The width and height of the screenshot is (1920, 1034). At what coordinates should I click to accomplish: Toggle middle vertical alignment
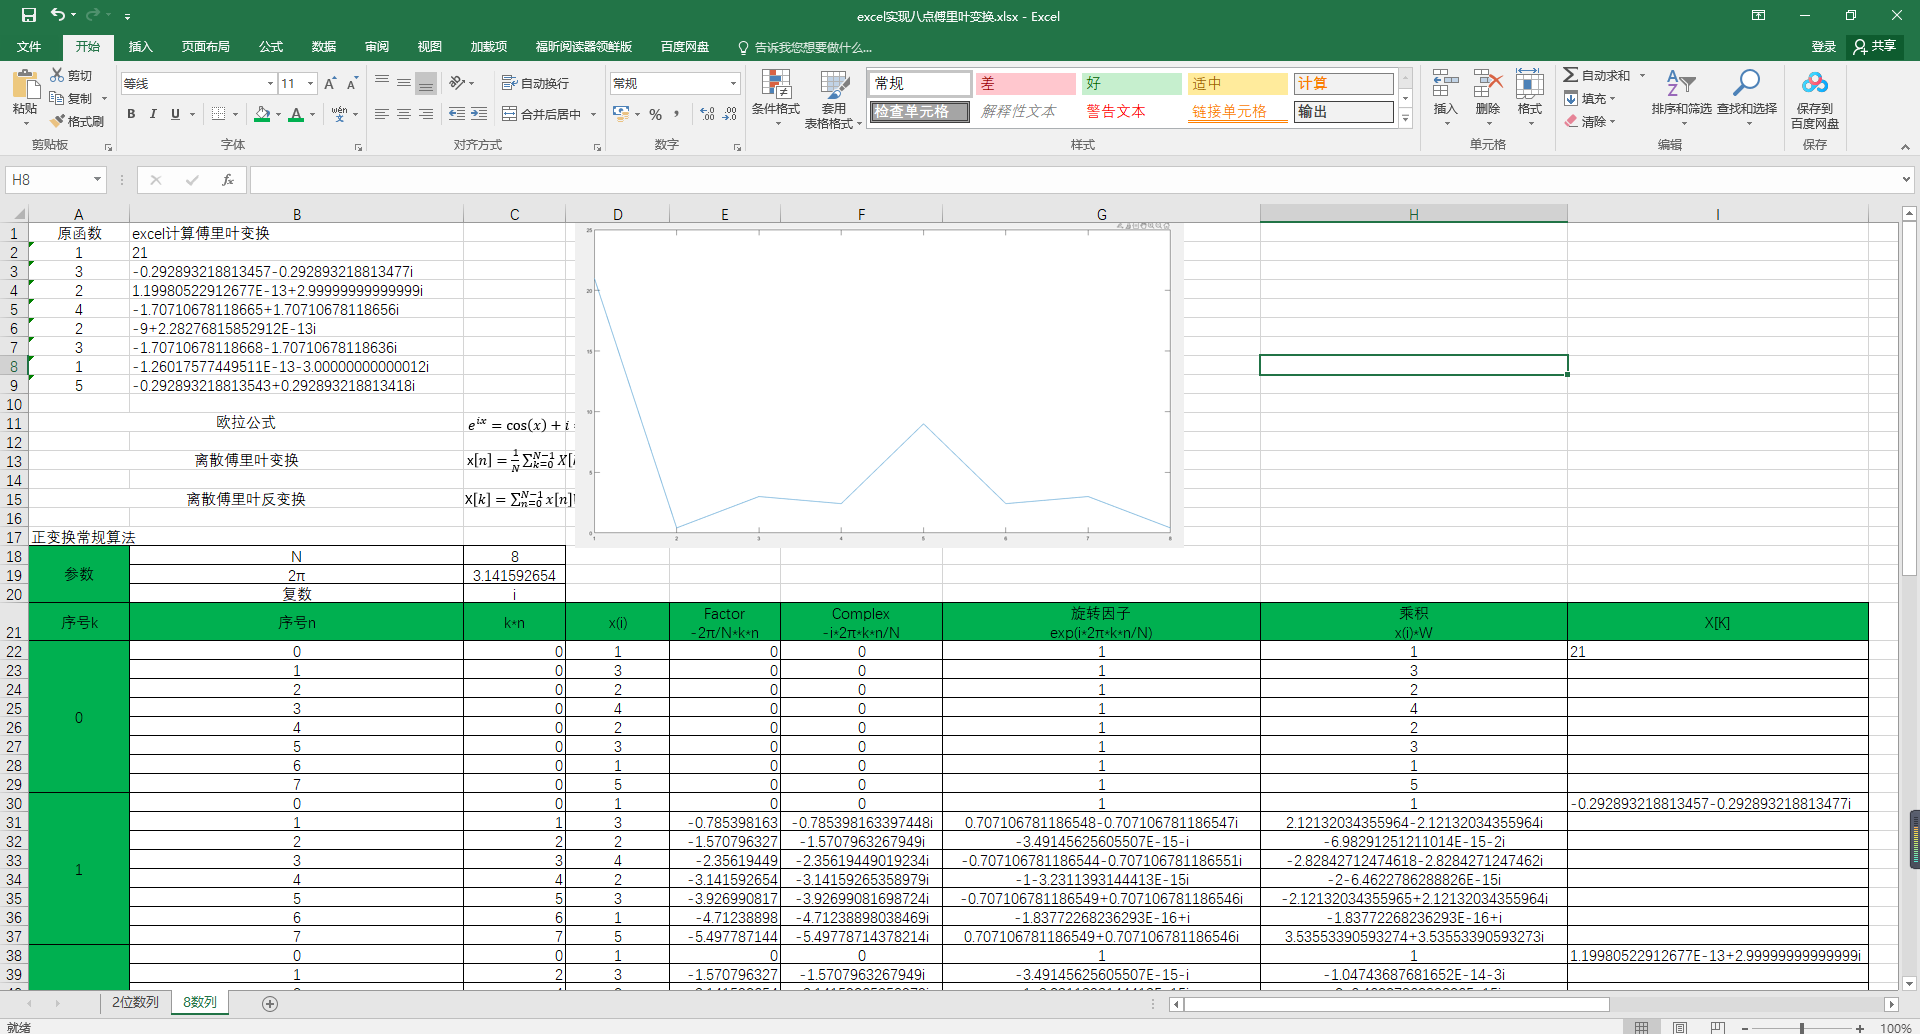click(404, 82)
